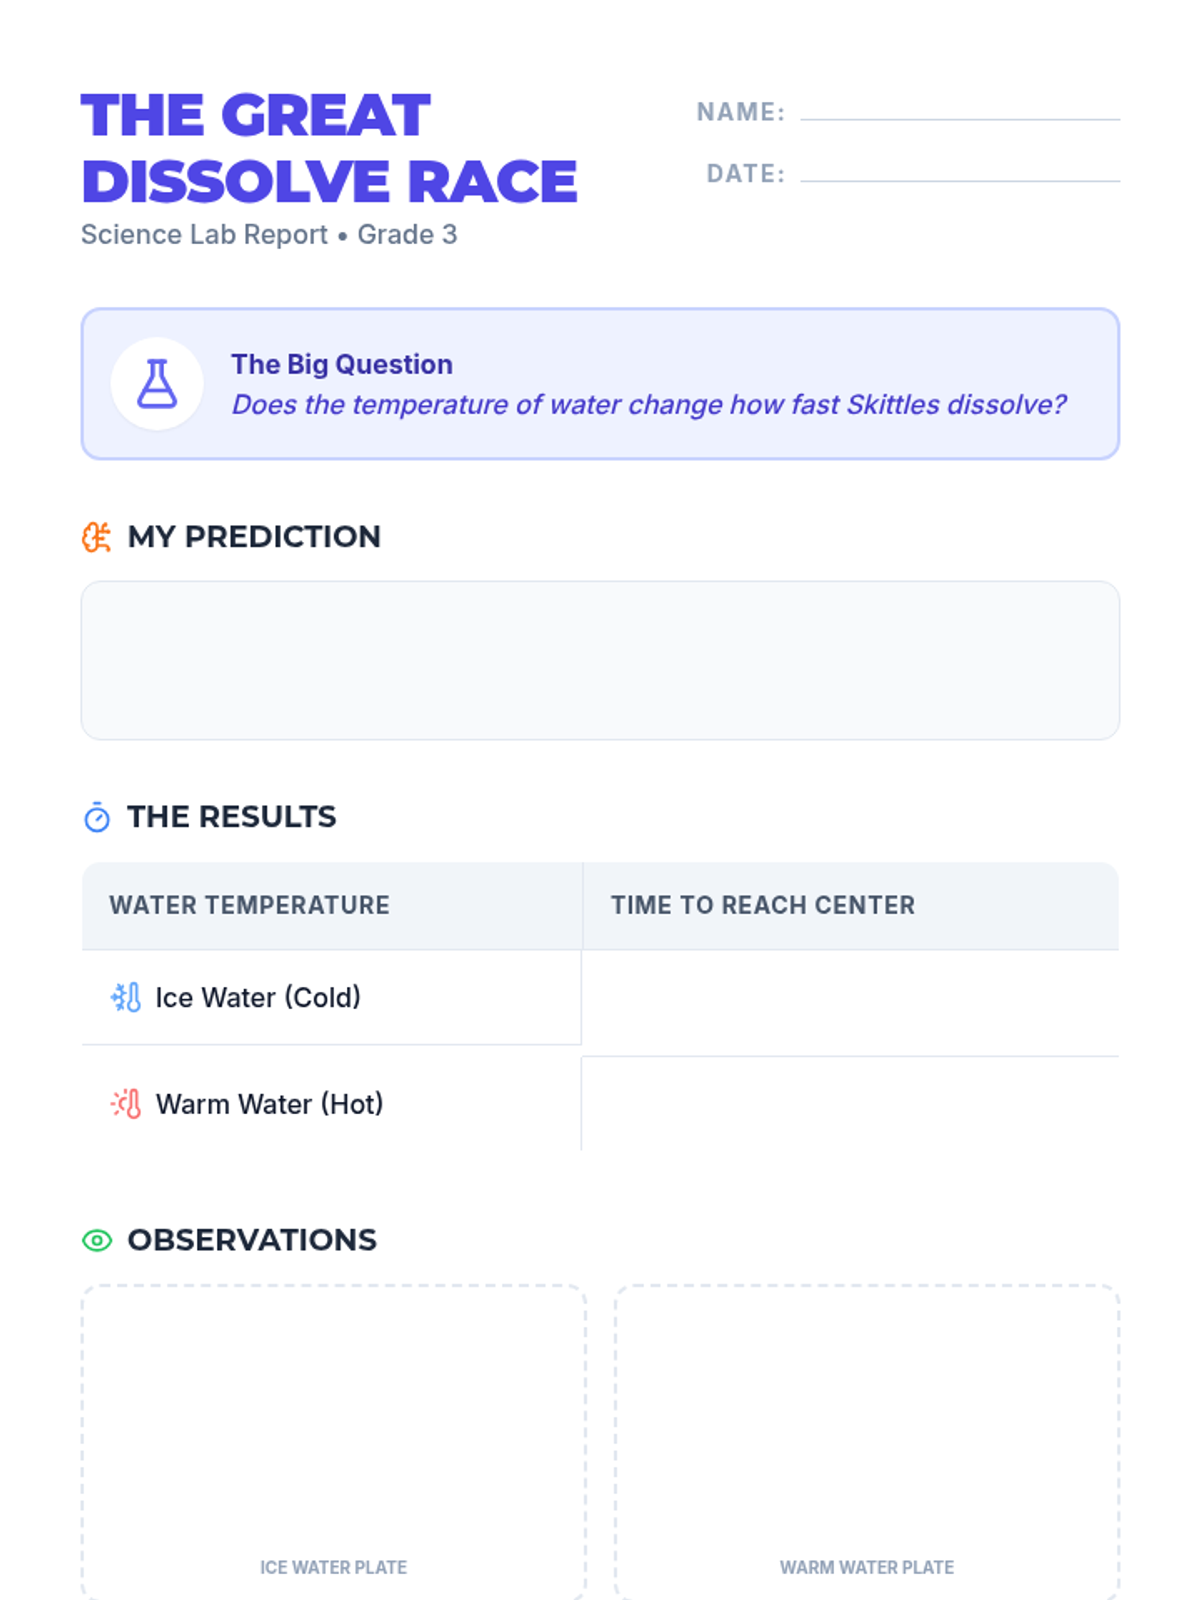Screen dimensions: 1200x1600
Task: Select the Water Temperature column header
Action: tap(250, 905)
